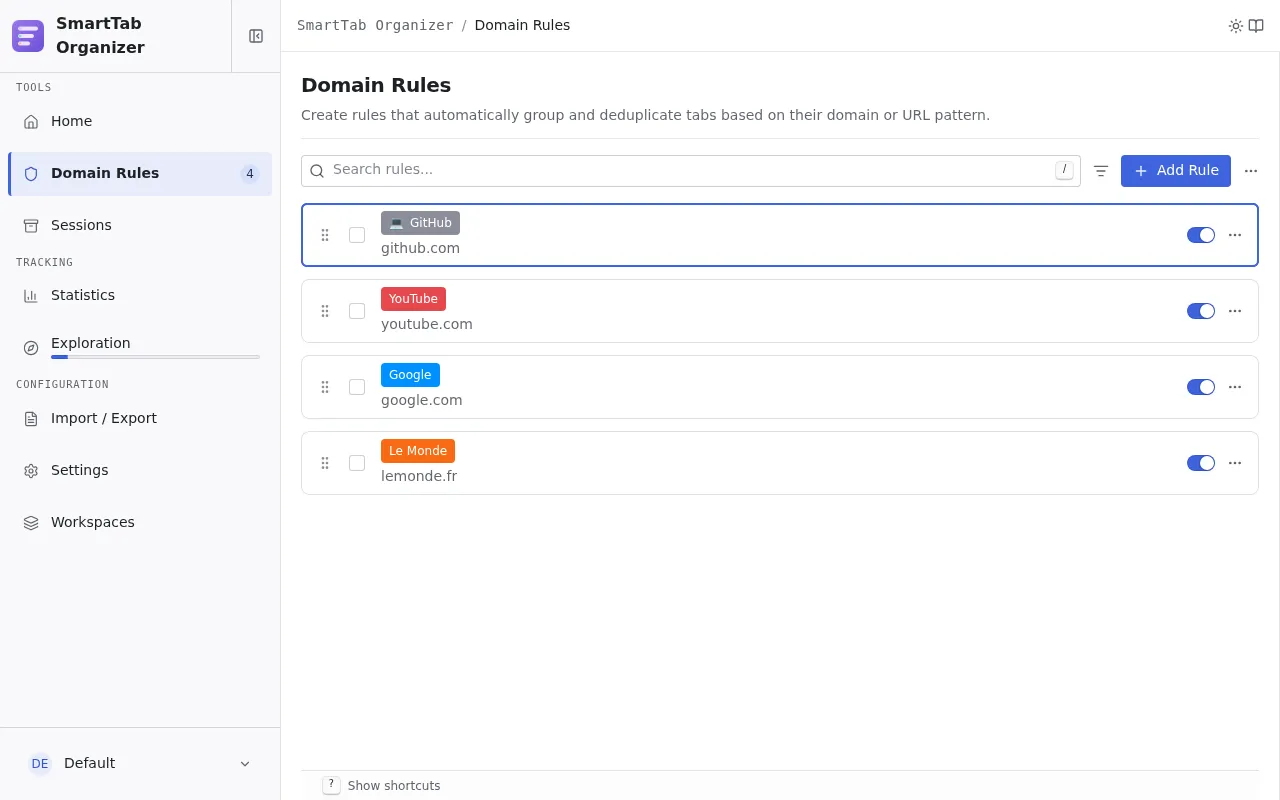Open Domain Rules in sidebar
Viewport: 1280px width, 800px height.
pyautogui.click(x=140, y=174)
